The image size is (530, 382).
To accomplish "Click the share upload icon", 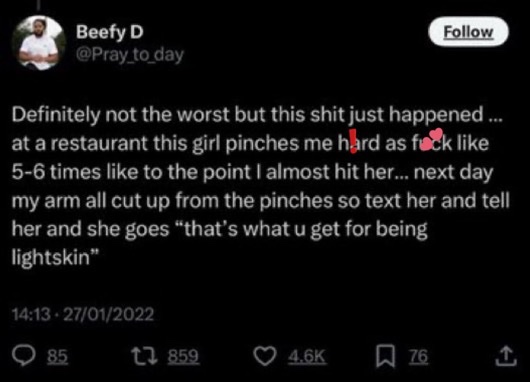I will point(506,356).
